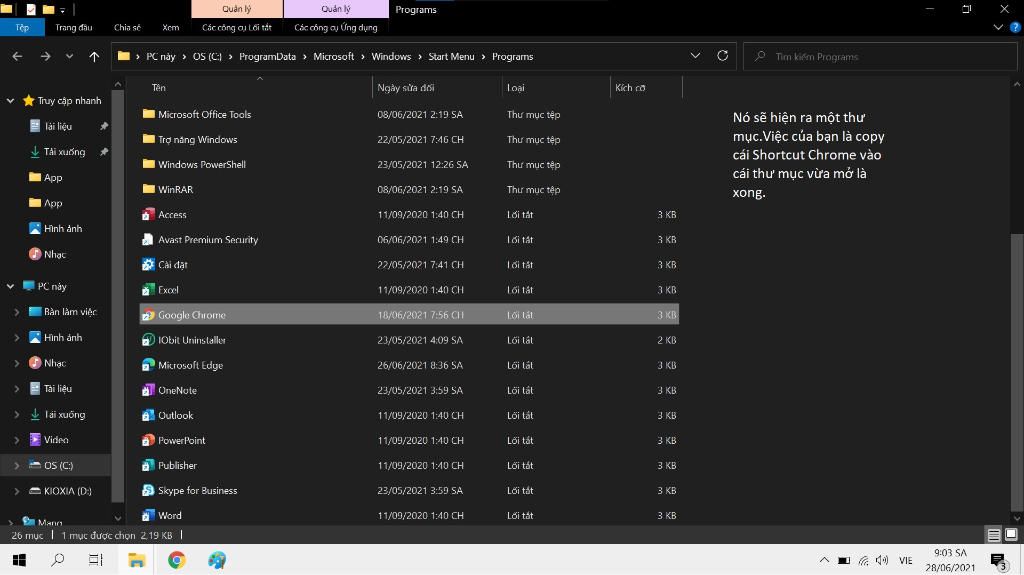Expand the ribbon with the chevron
1024x575 pixels.
pyautogui.click(x=998, y=27)
